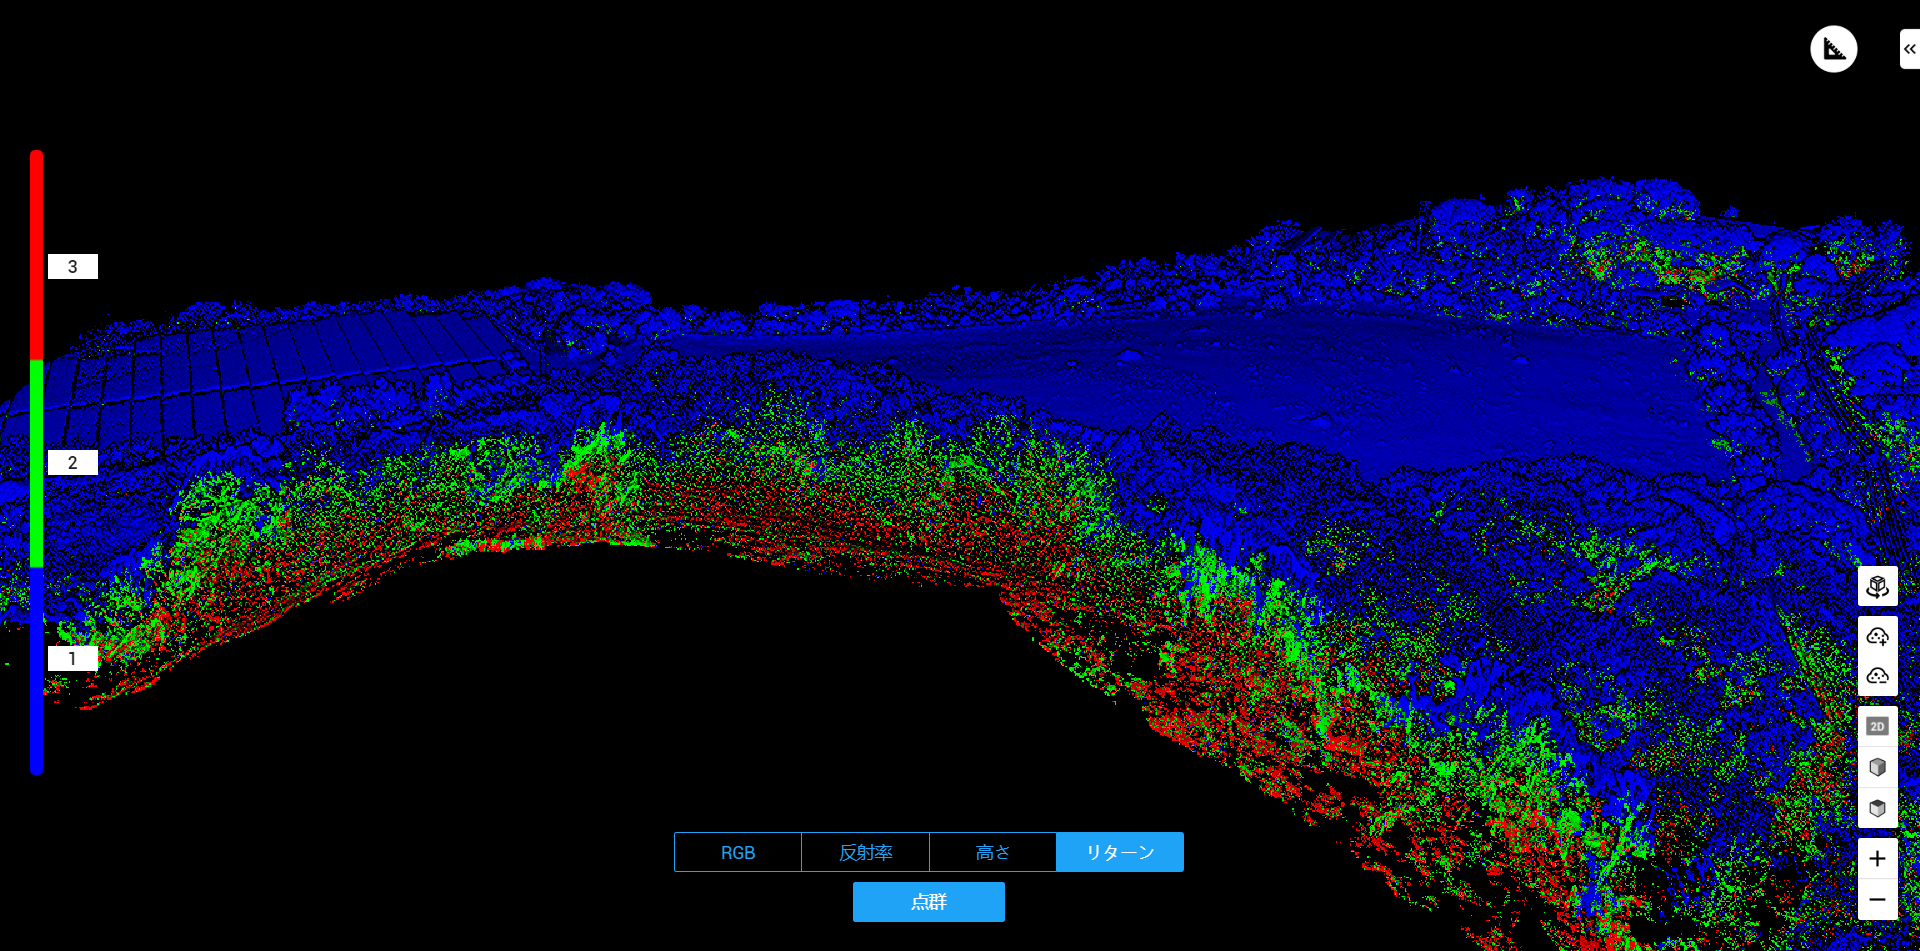This screenshot has height=951, width=1920.
Task: Select the 反射率 display tab
Action: (x=865, y=852)
